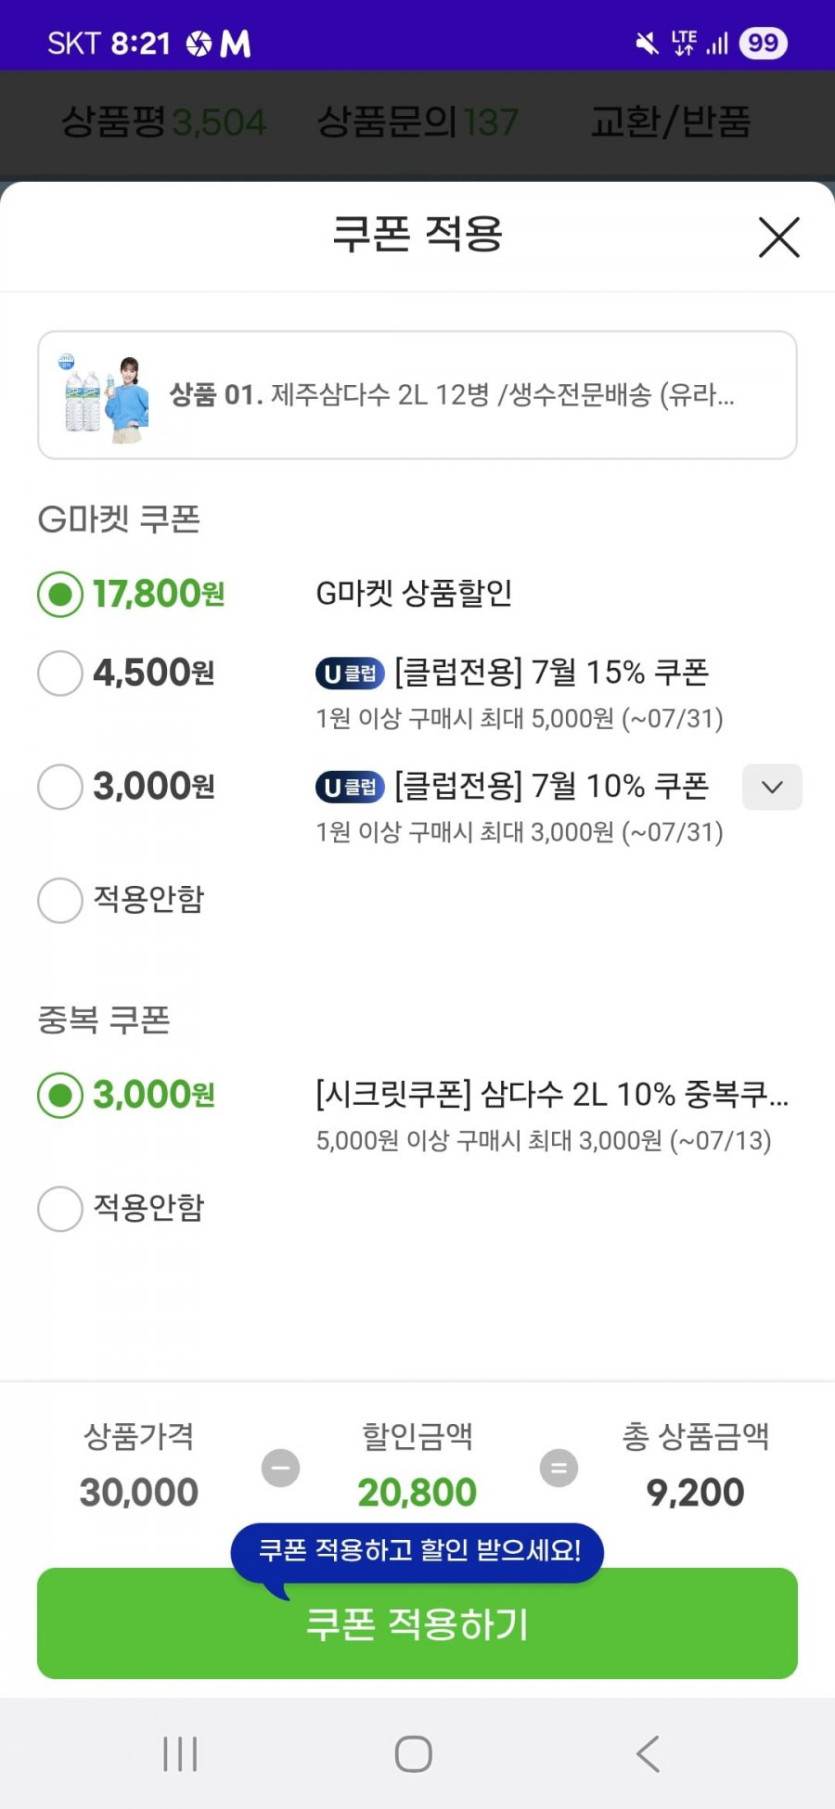Tap the minus circle icon beside 할인금액

click(x=281, y=1468)
